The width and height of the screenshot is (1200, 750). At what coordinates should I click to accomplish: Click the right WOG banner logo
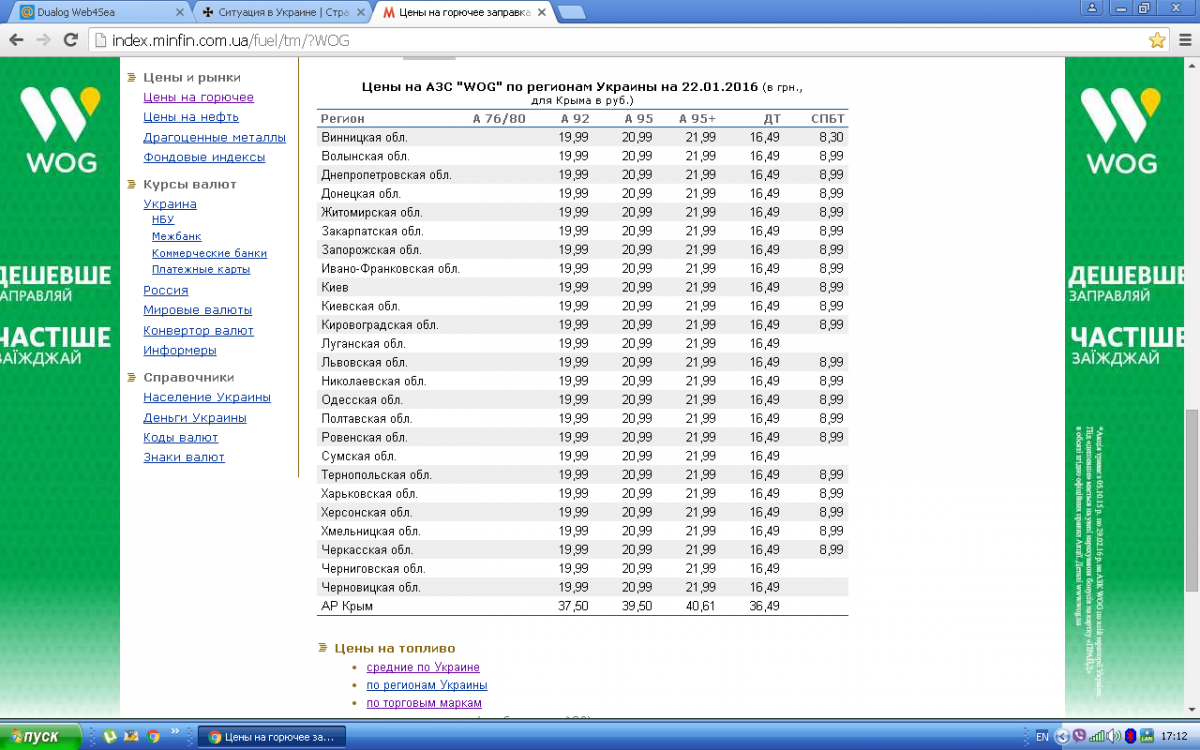click(1120, 130)
